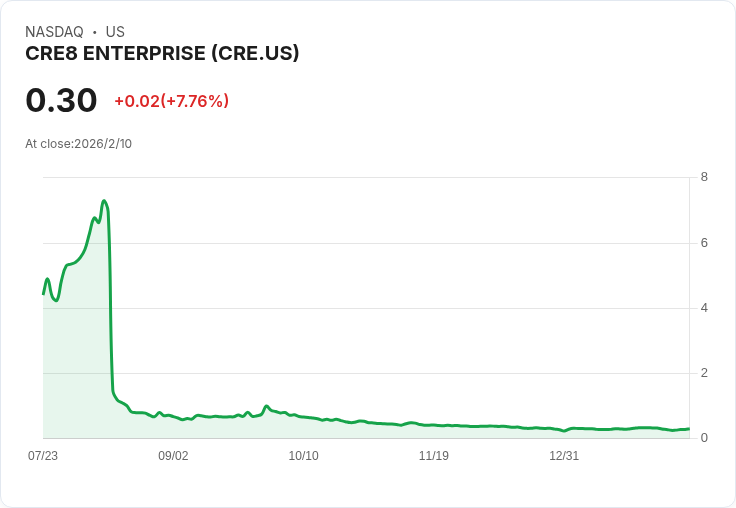
Task: Click the 10/10 date axis label
Action: point(303,456)
